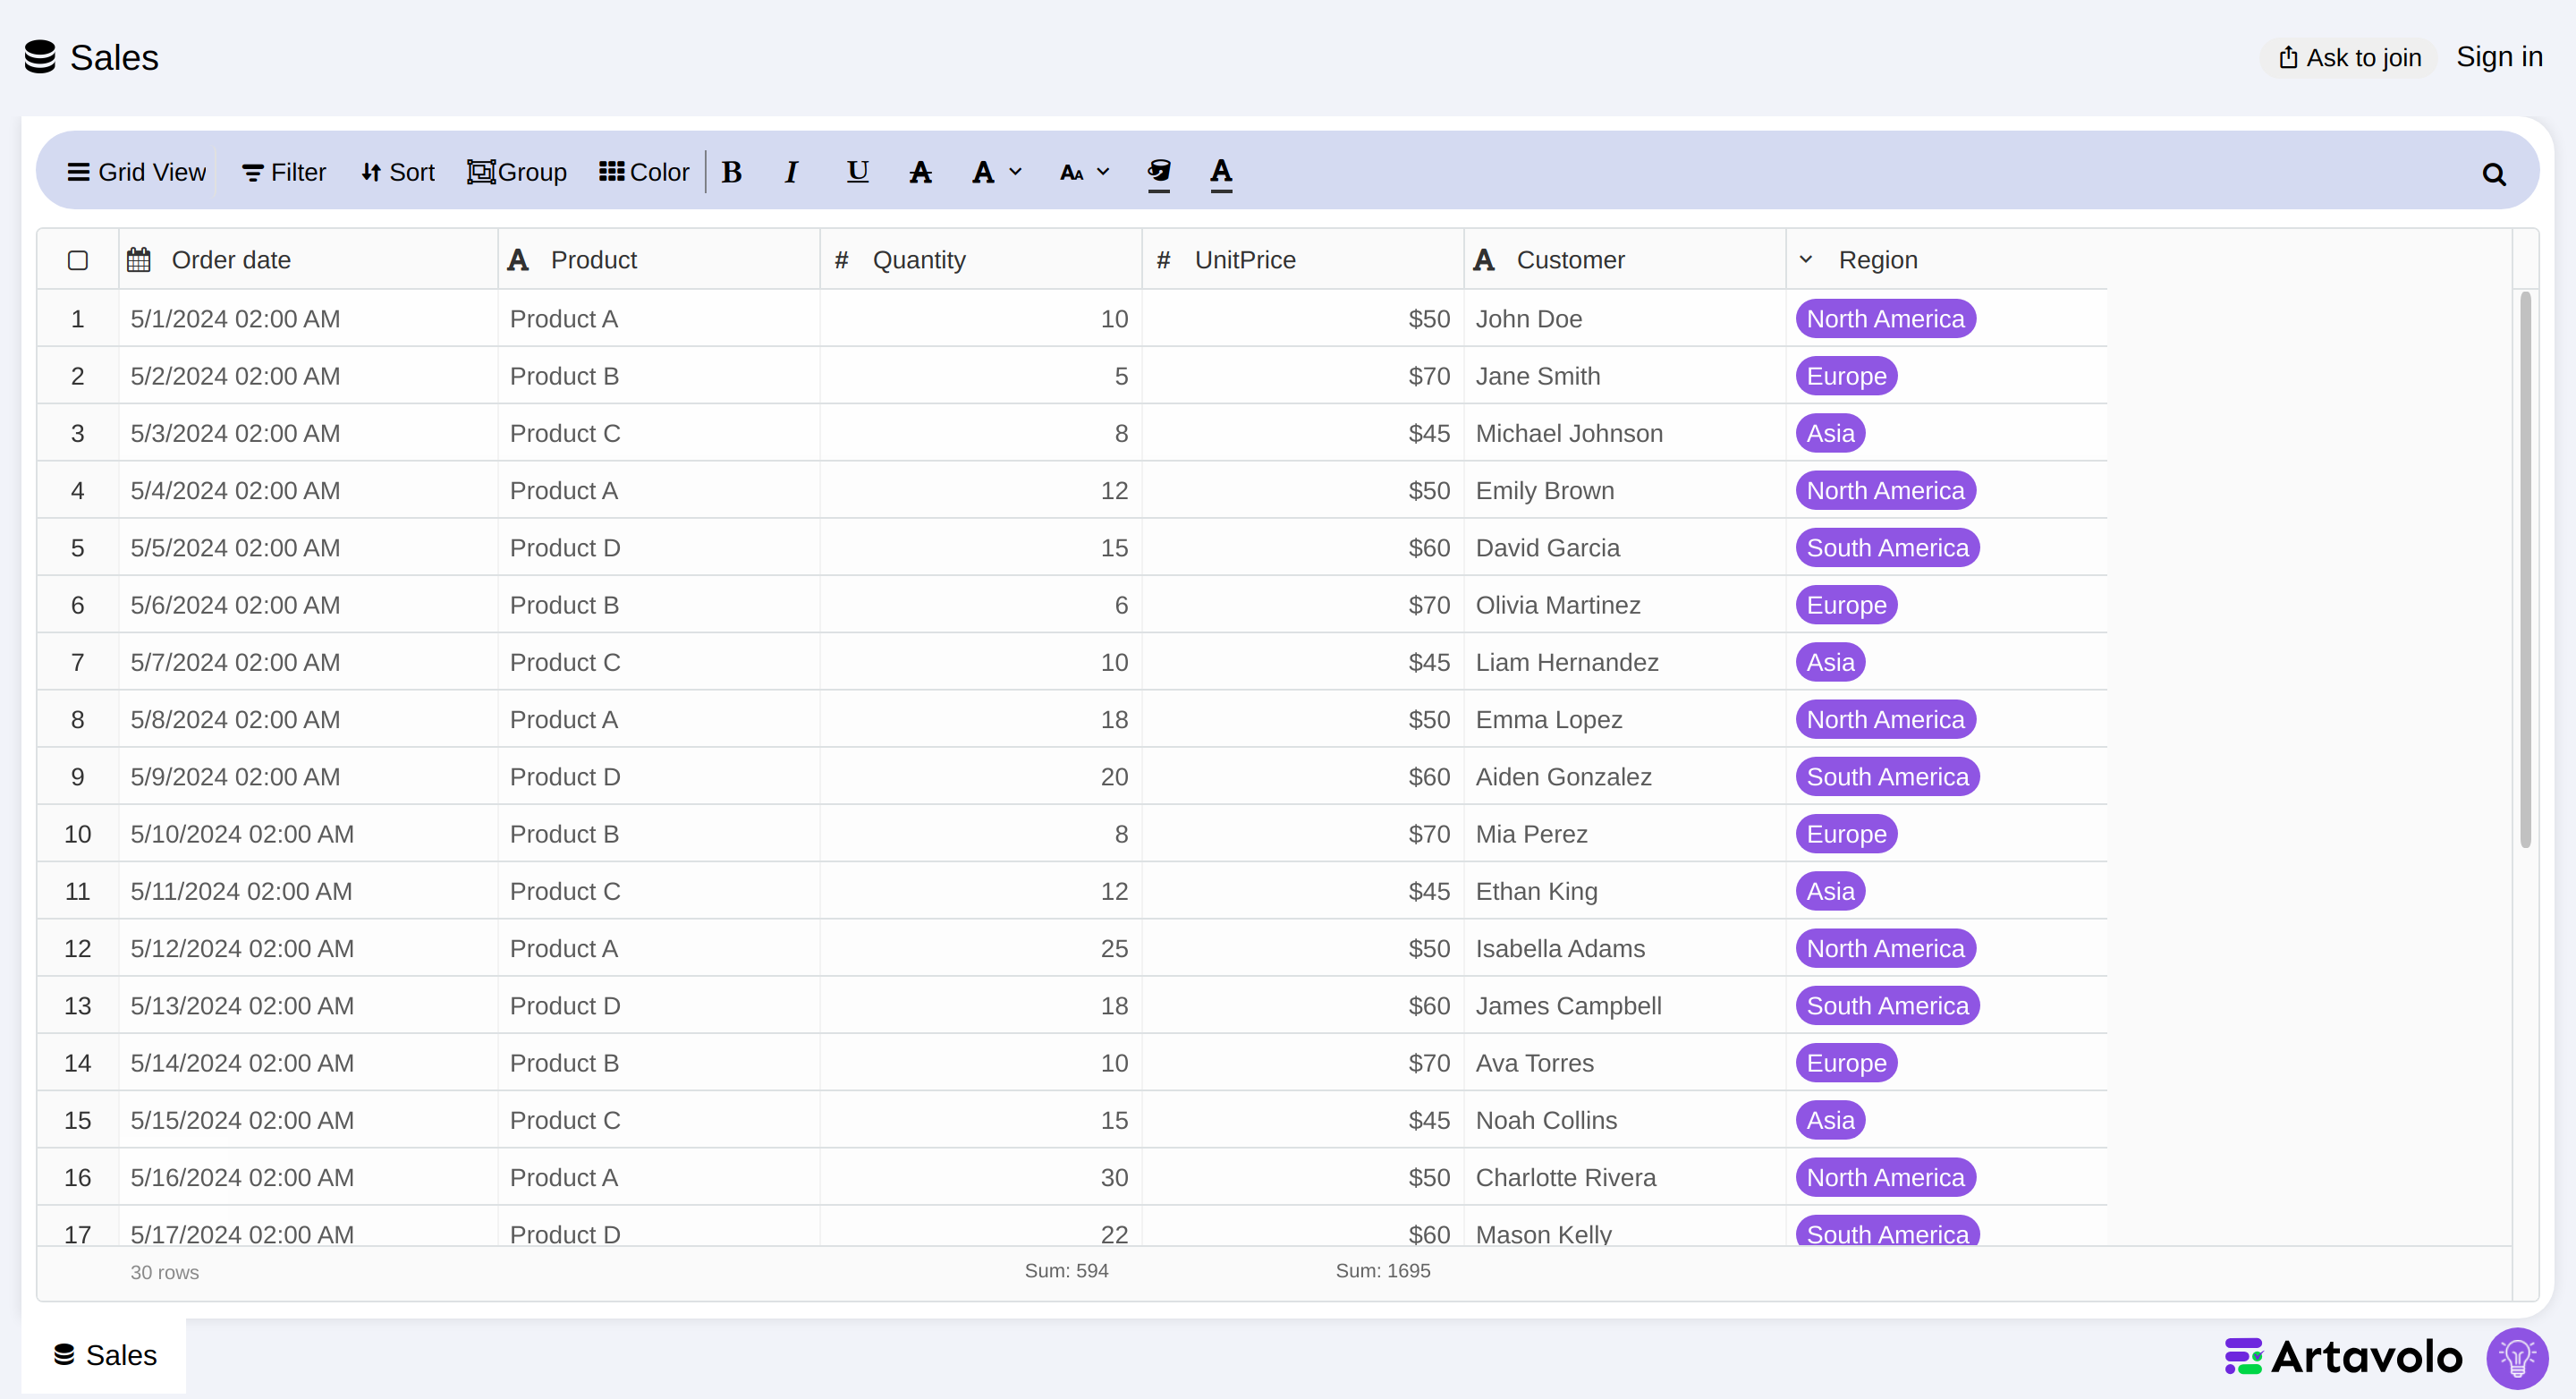The height and width of the screenshot is (1399, 2576).
Task: Expand the Region column chevron
Action: point(1805,260)
